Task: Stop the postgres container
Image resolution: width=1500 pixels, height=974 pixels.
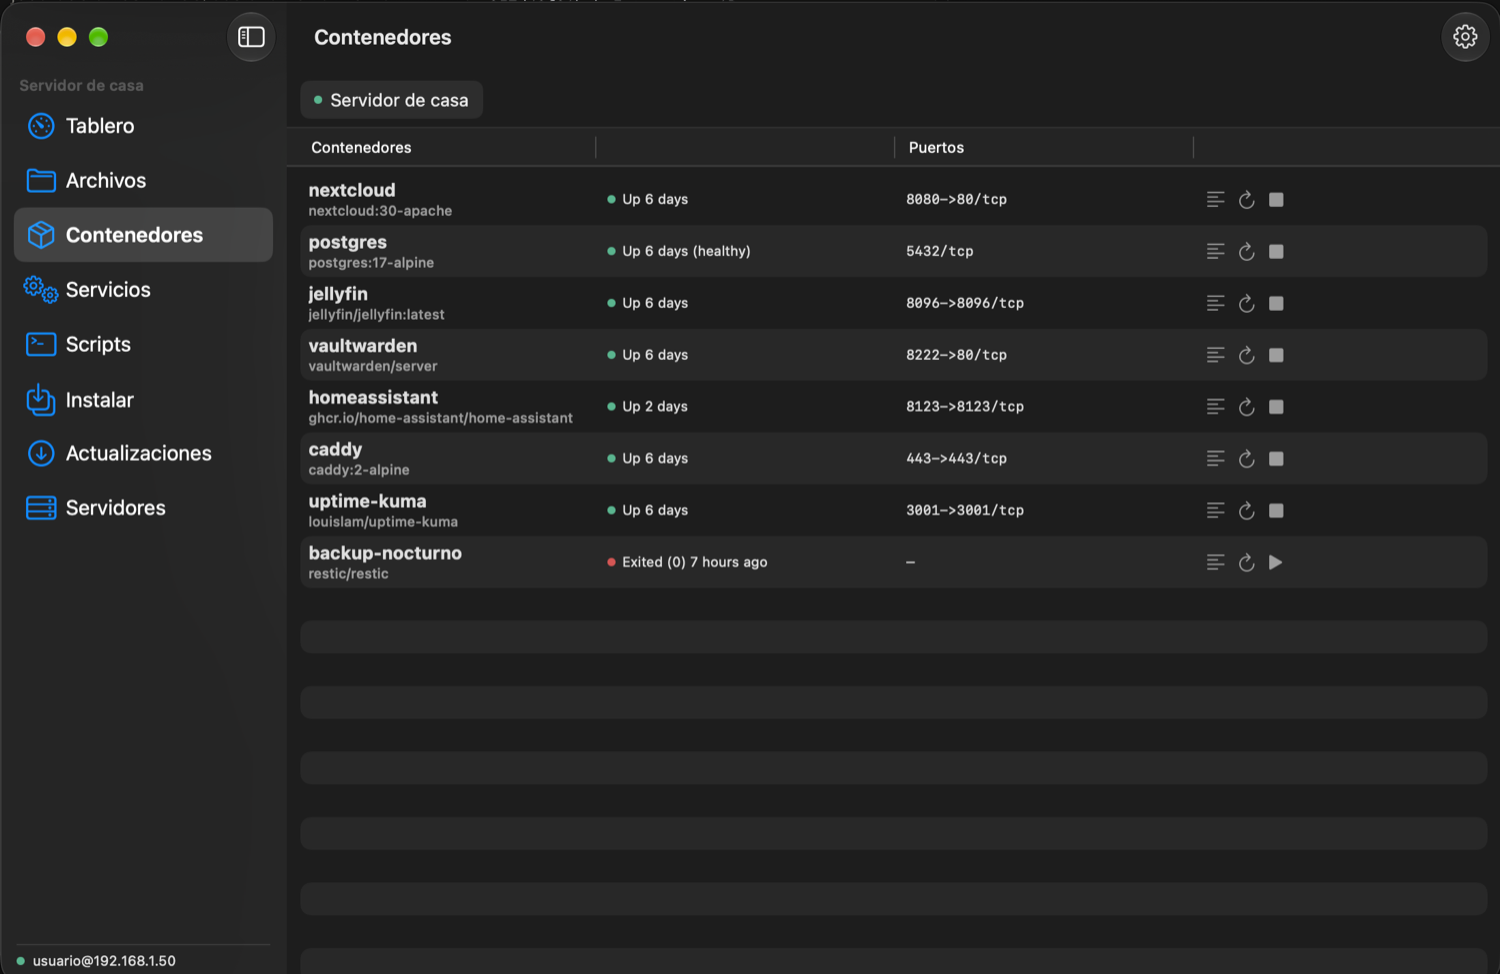Action: 1276,251
